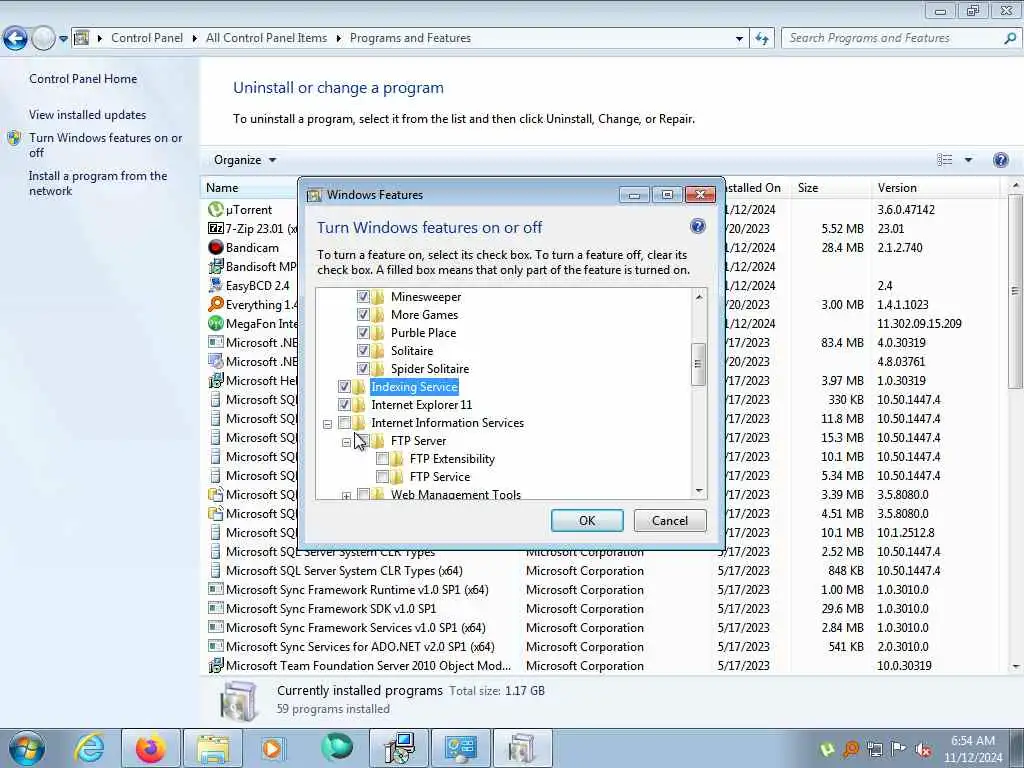The height and width of the screenshot is (768, 1024).
Task: Sort by the Size column header
Action: click(x=829, y=187)
